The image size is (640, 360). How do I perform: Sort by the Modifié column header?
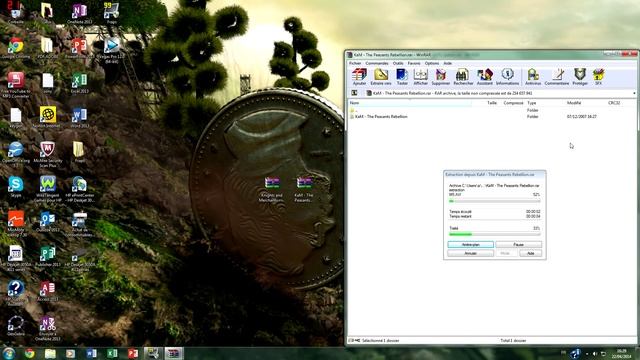click(574, 103)
